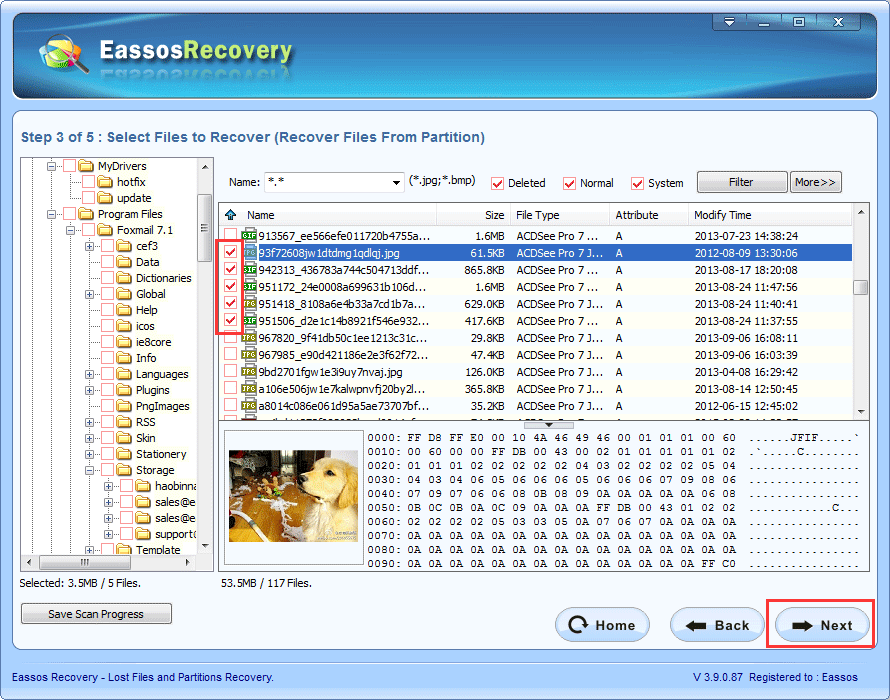
Task: Click the Skin folder icon
Action: [x=124, y=438]
